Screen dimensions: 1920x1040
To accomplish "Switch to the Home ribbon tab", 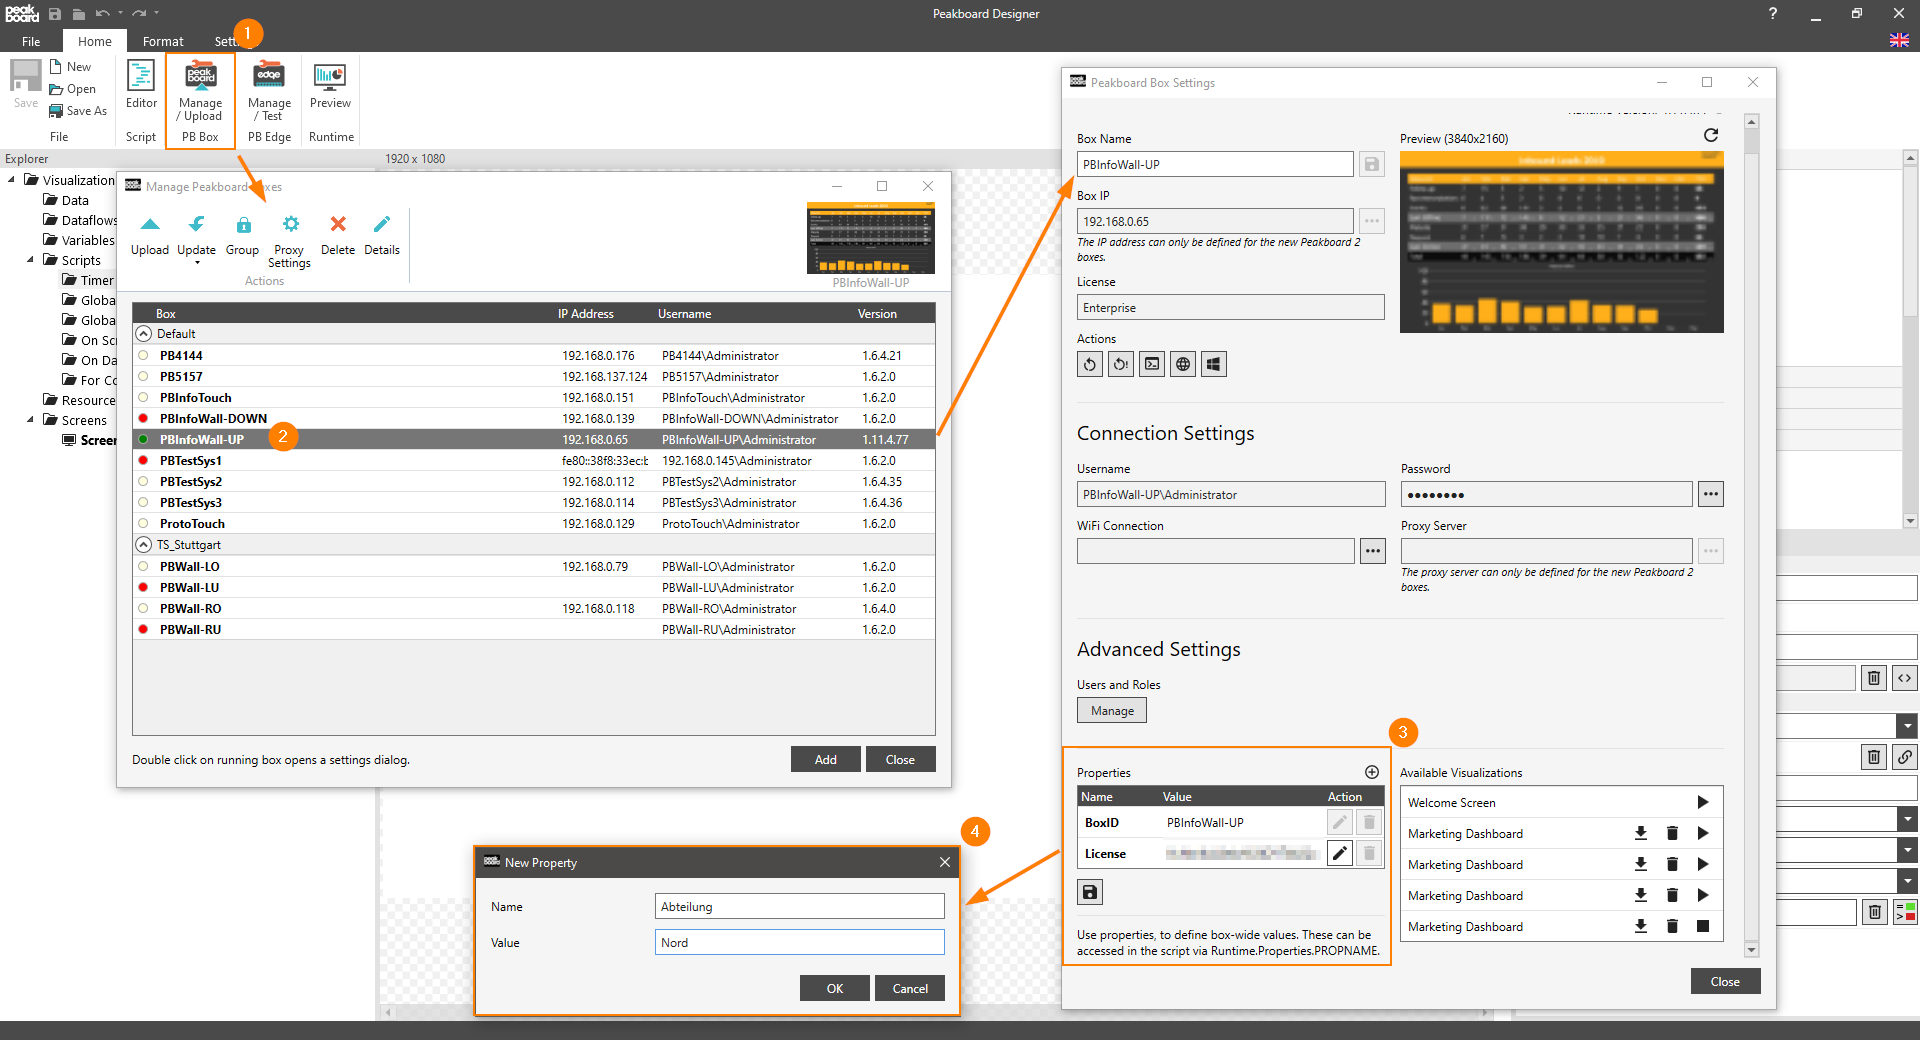I will pos(95,41).
